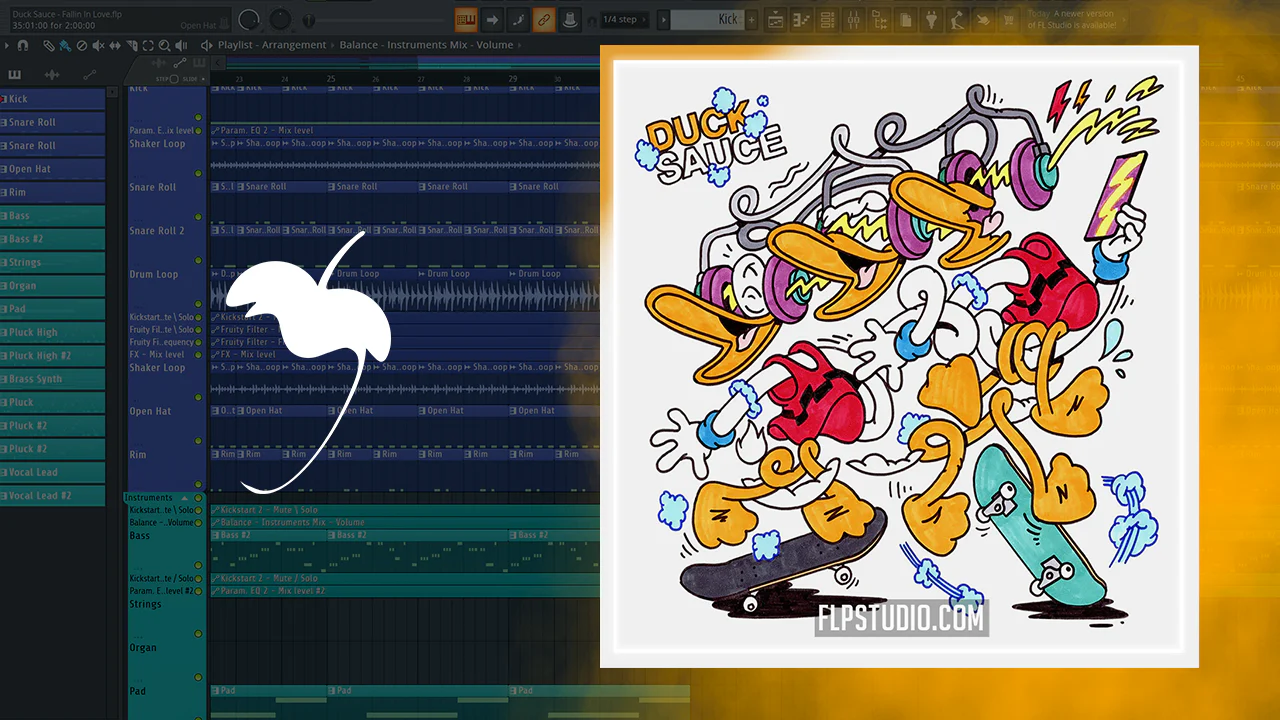Open the playlist options menu arrow
This screenshot has height=720, width=1280.
click(7, 45)
